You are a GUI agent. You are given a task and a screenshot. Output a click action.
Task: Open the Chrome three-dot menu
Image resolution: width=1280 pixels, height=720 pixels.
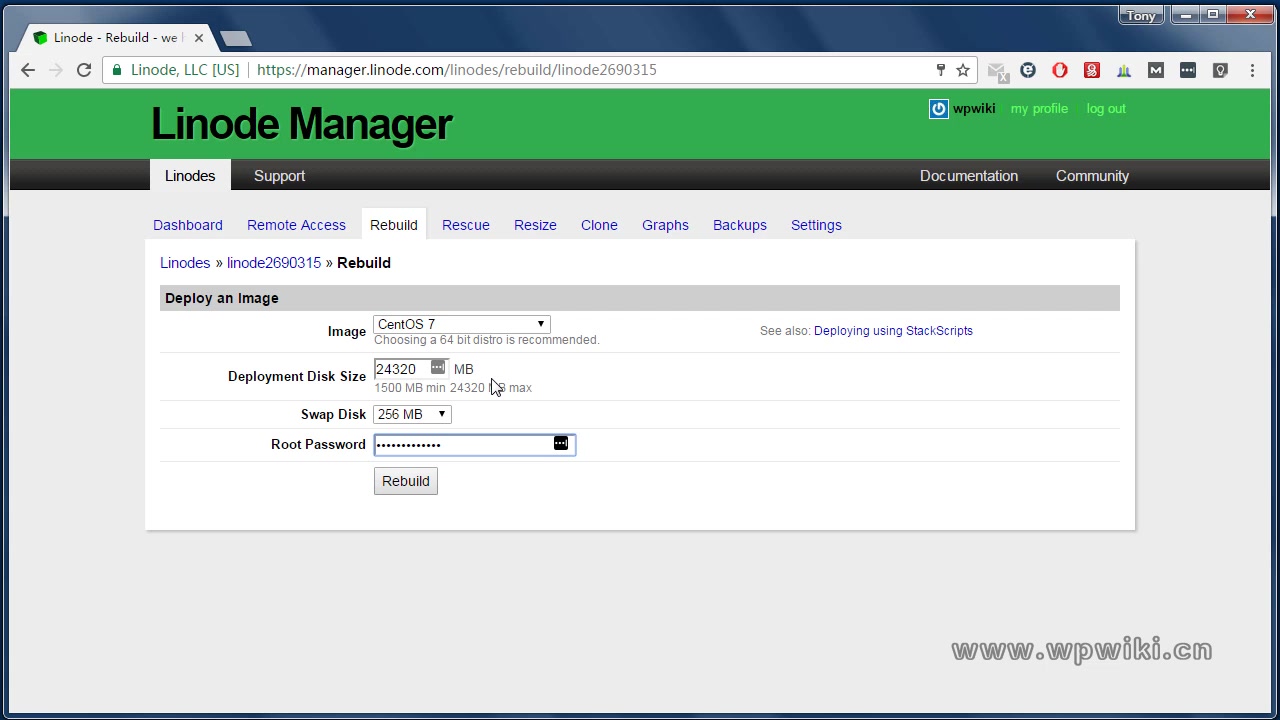[x=1252, y=70]
